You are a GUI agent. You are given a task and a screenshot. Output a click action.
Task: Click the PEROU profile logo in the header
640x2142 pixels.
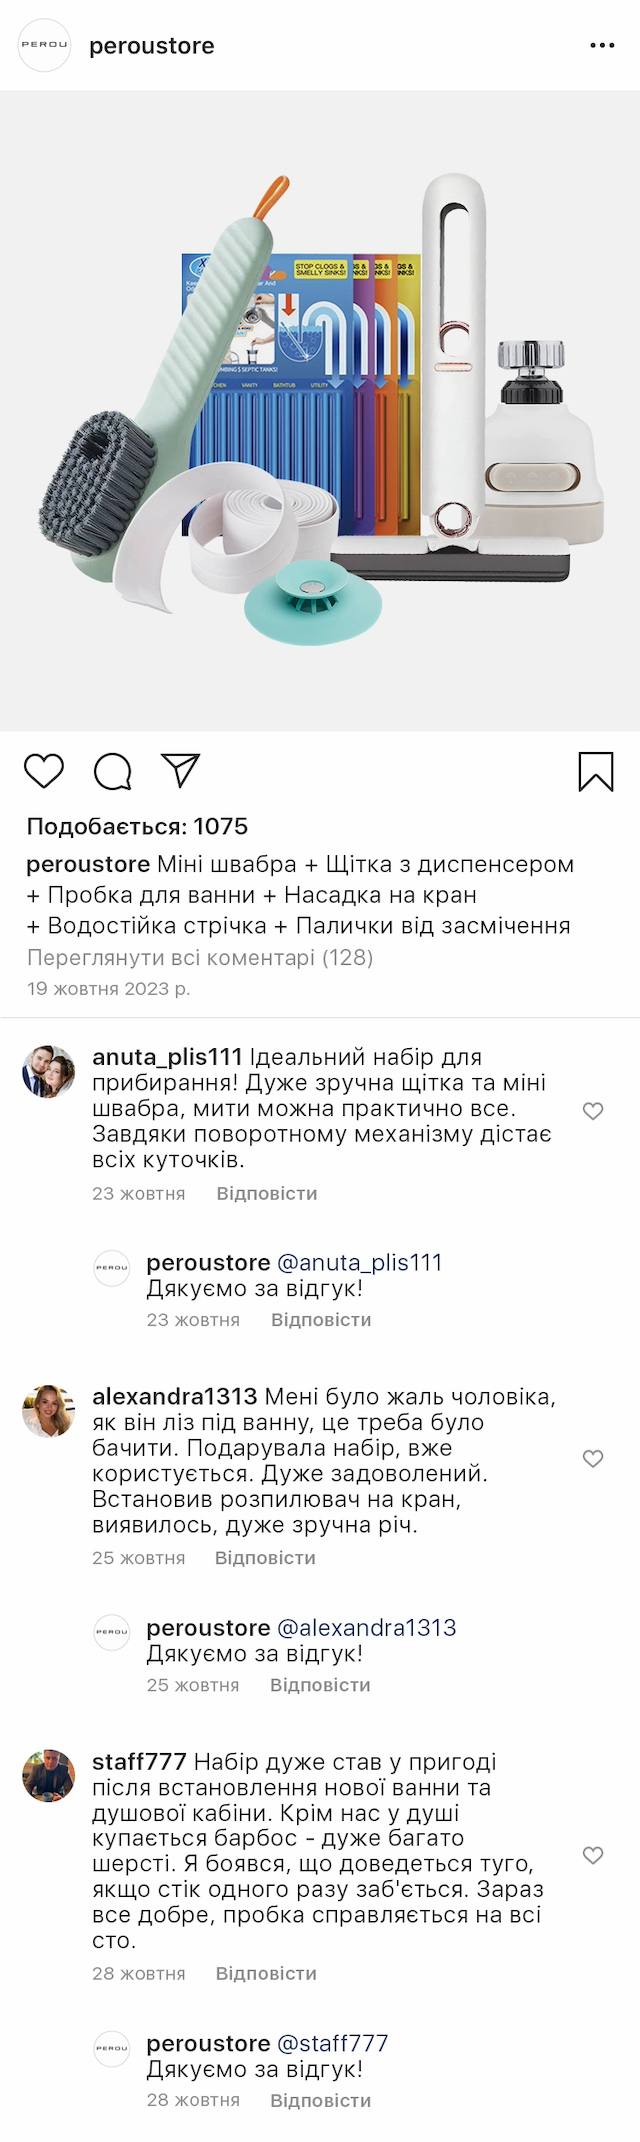point(45,45)
